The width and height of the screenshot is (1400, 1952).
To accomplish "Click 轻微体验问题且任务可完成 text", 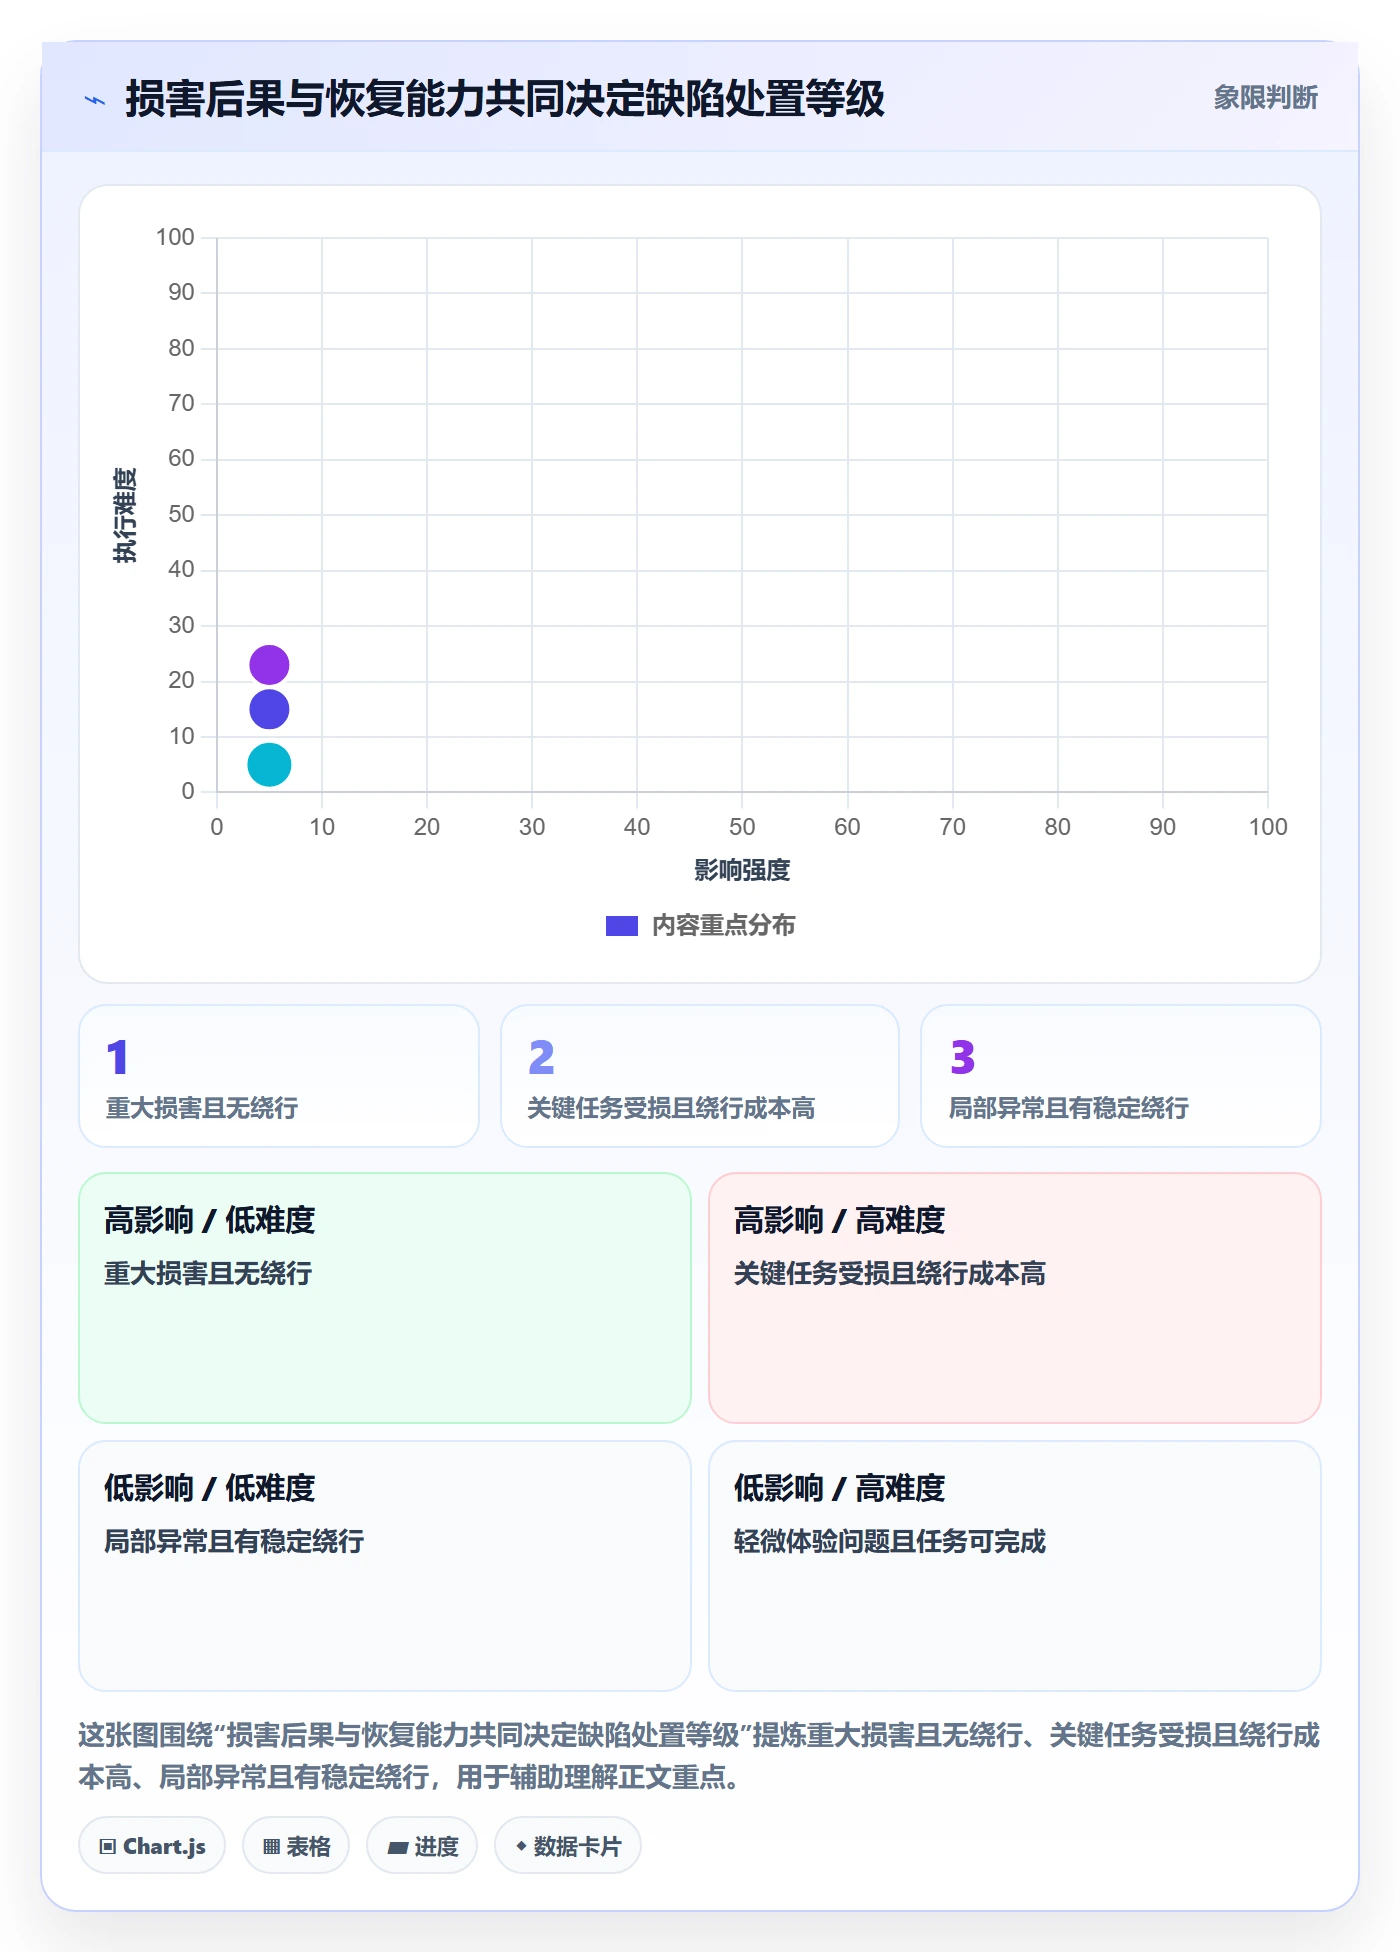I will (x=890, y=1541).
